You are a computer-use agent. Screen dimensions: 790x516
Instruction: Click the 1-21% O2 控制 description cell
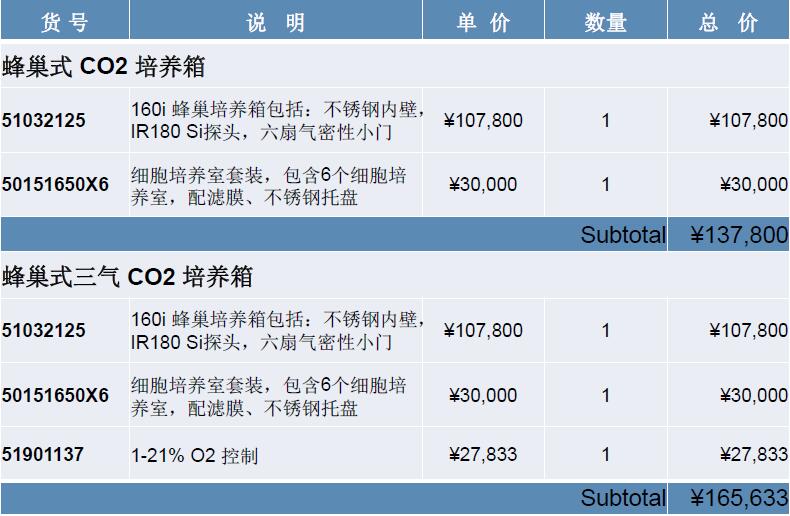coord(194,456)
